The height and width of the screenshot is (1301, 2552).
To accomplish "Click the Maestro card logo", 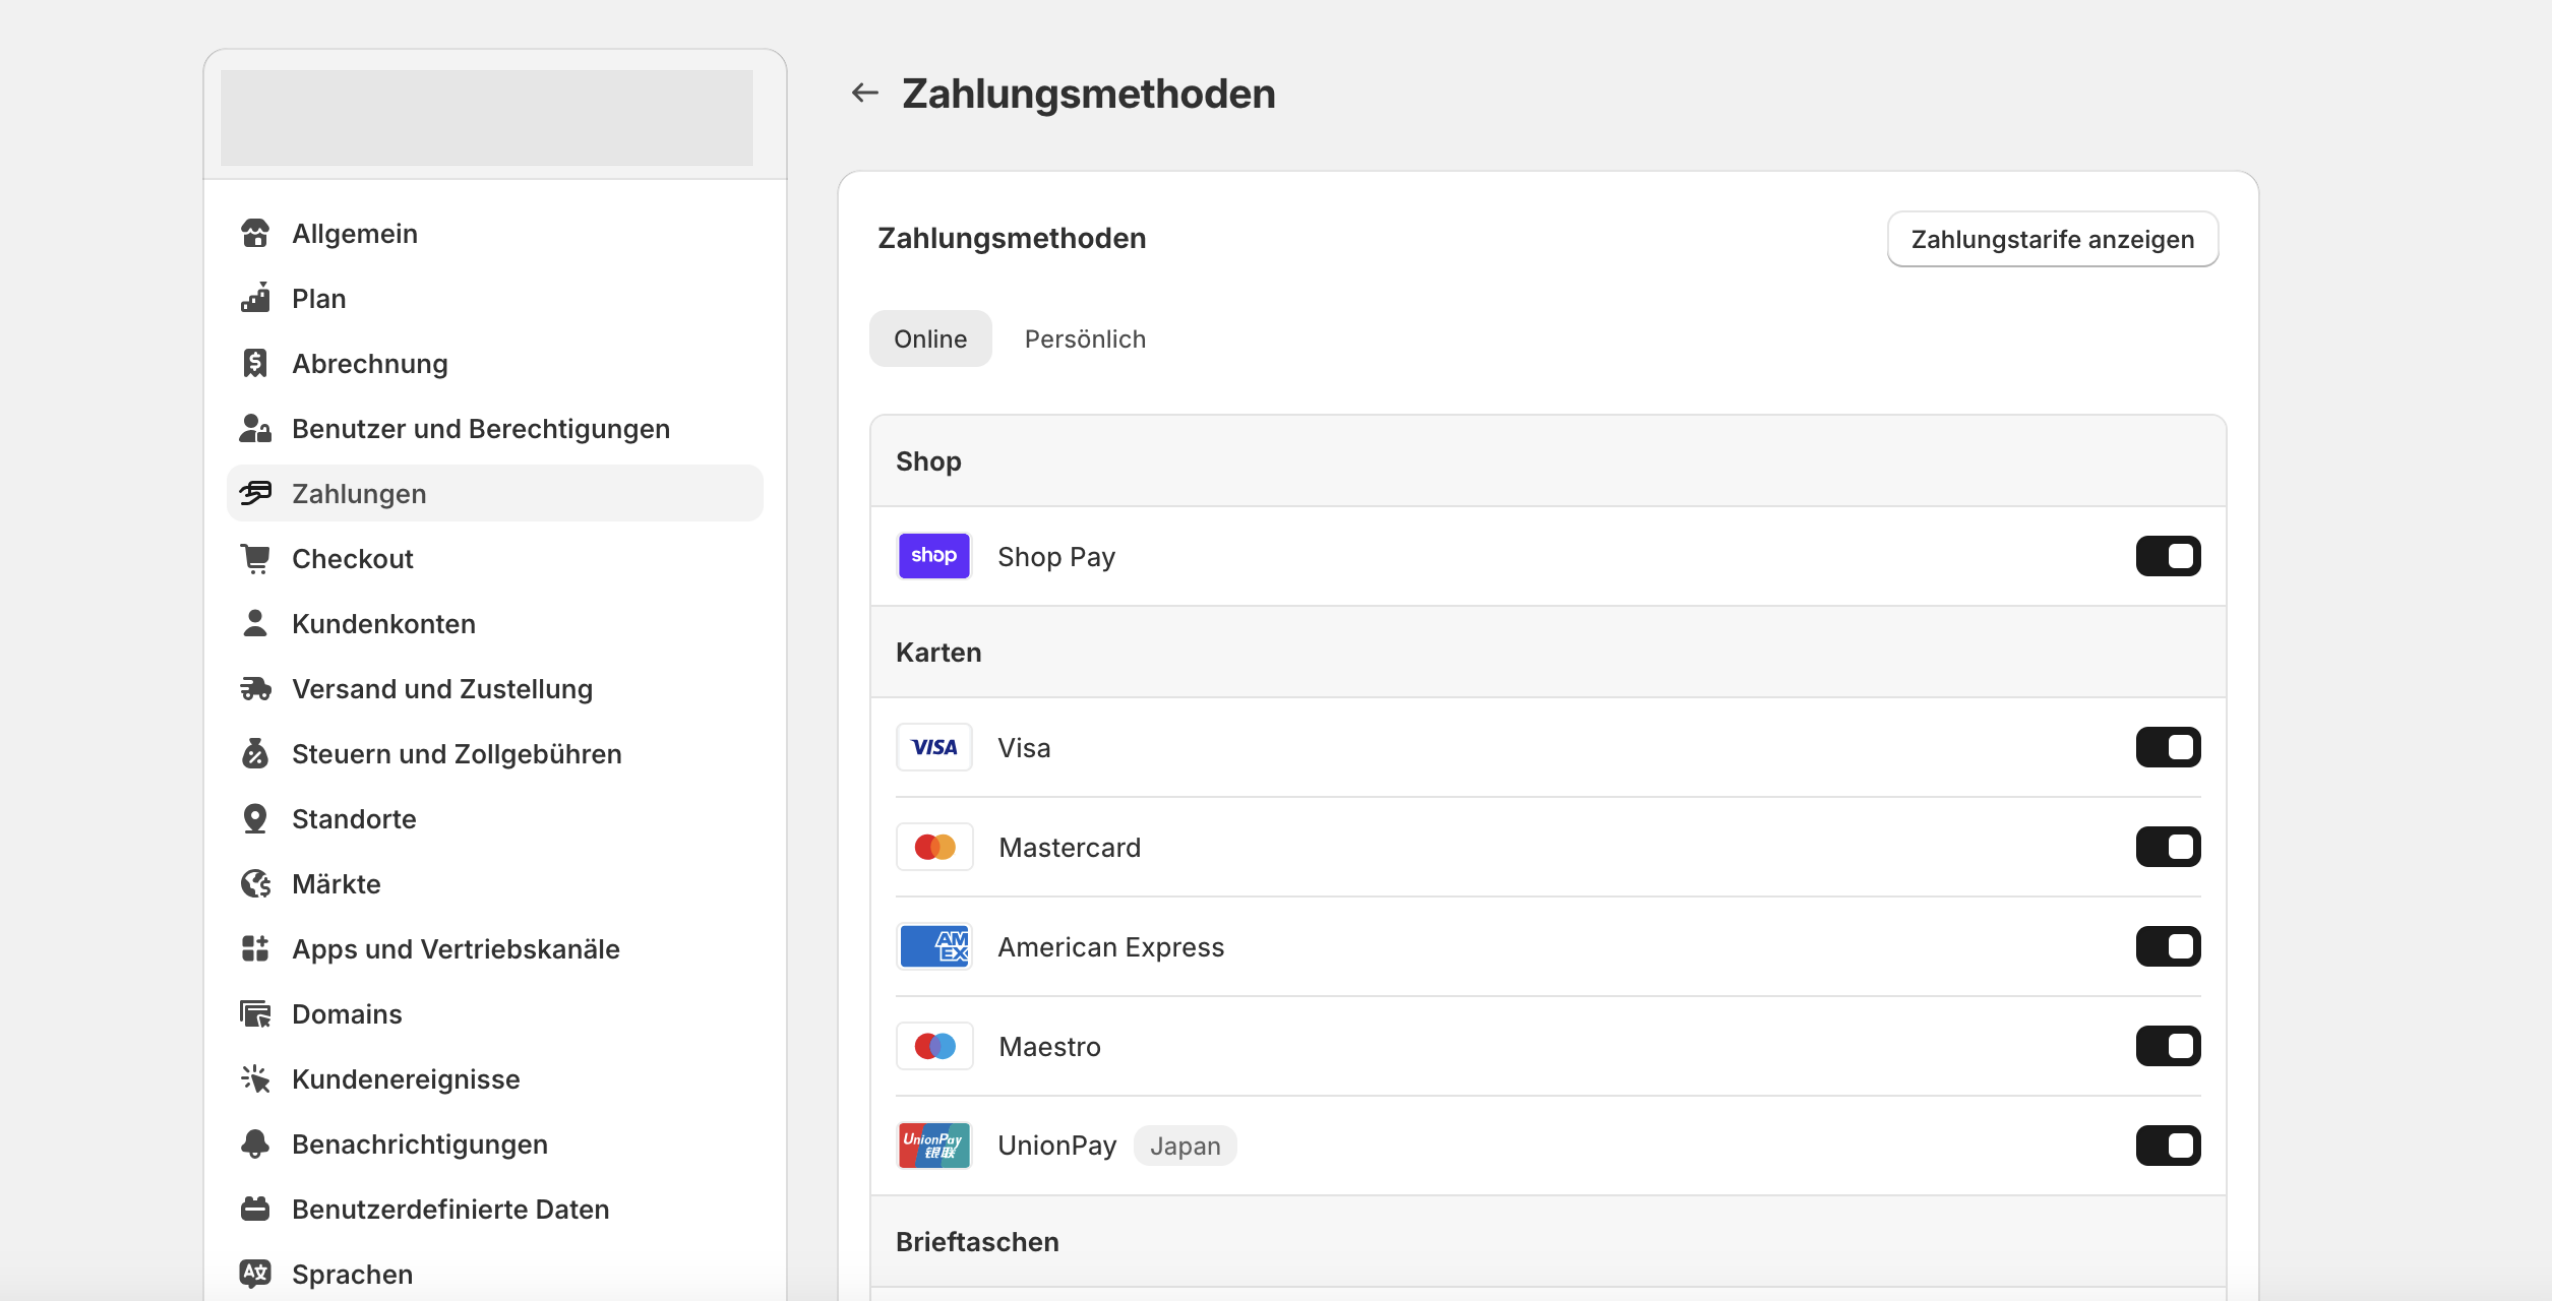I will click(934, 1046).
